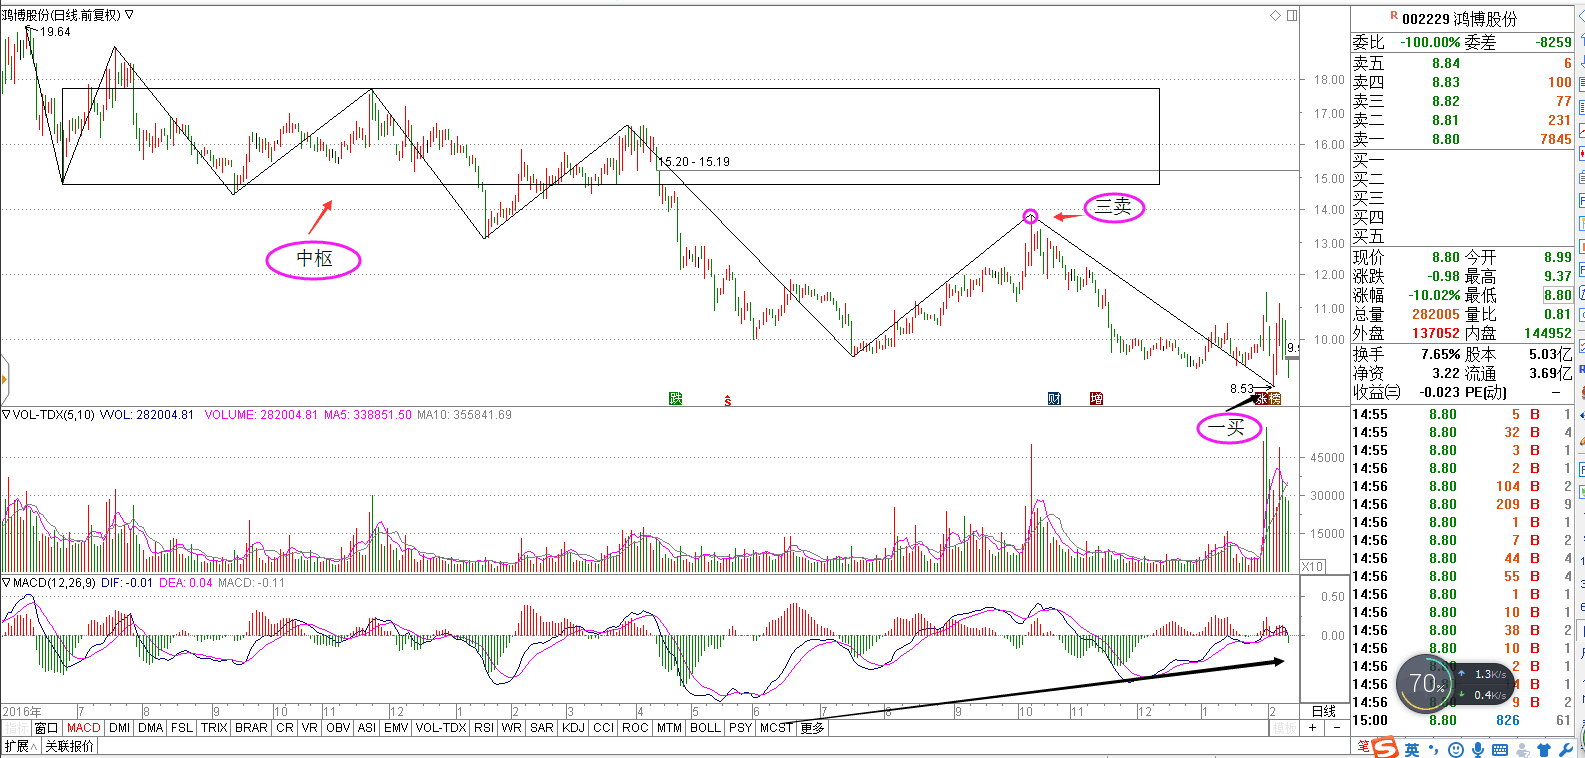The image size is (1585, 758).
Task: Click the 窗口 tab in indicator bar
Action: 47,728
